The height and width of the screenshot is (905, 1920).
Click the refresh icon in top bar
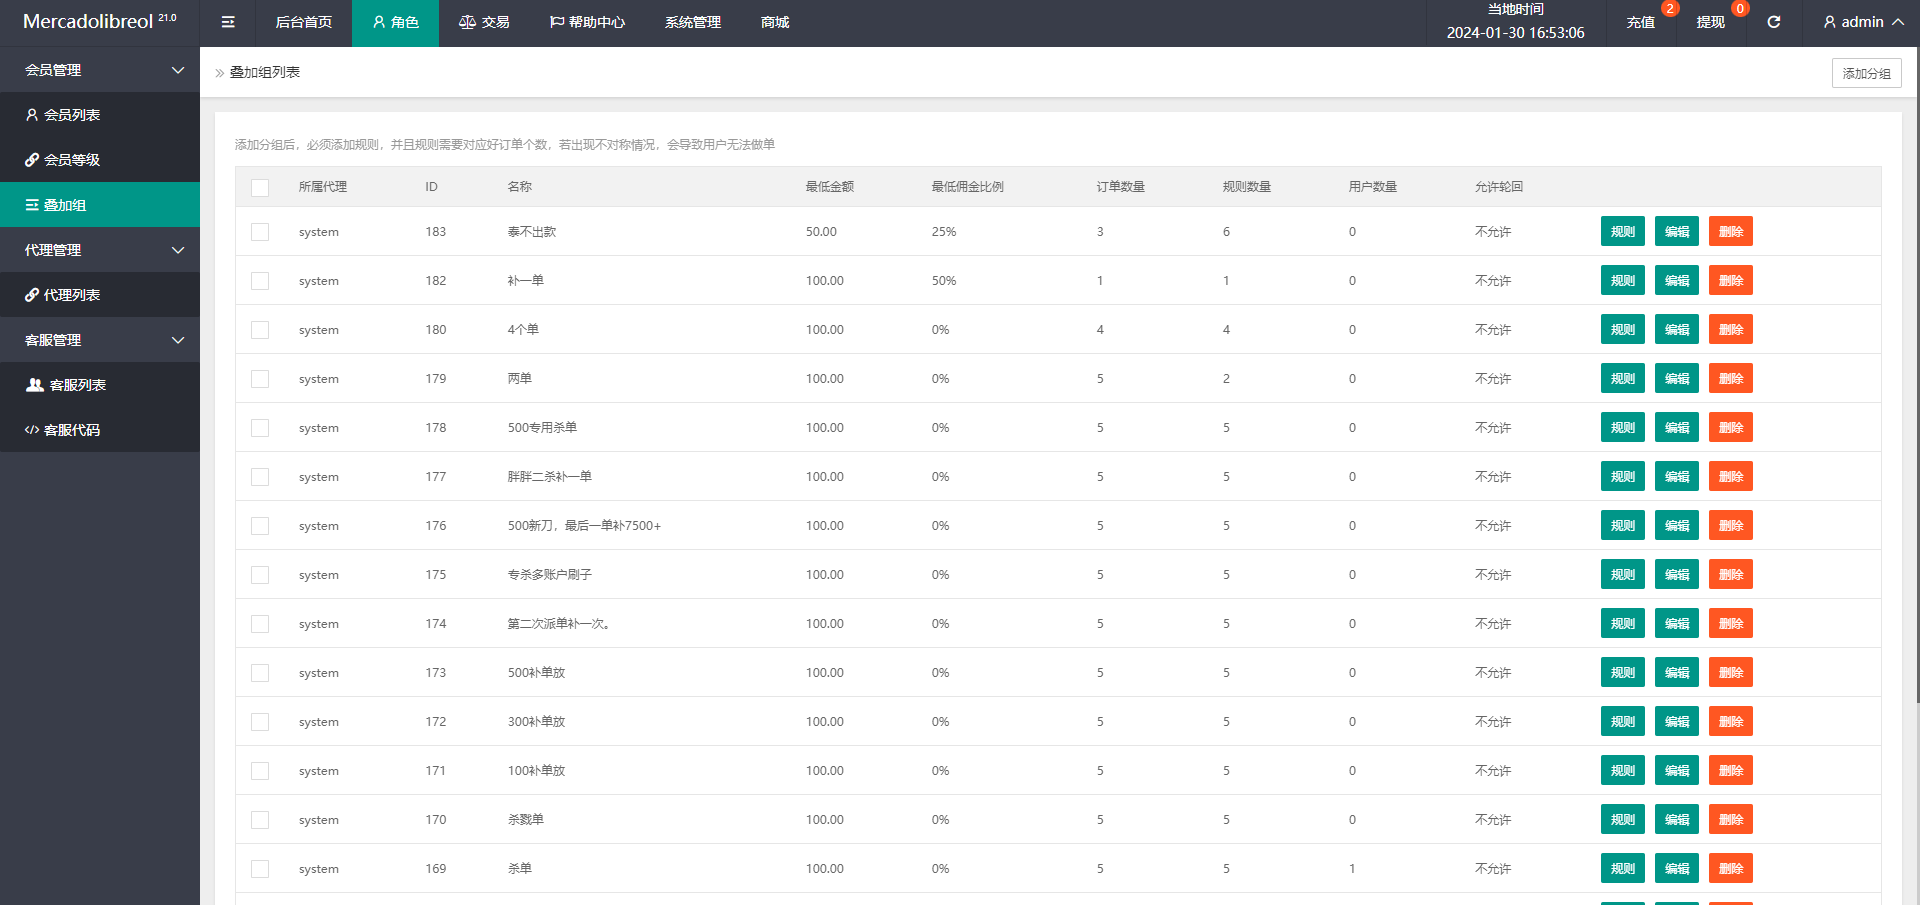(1773, 22)
